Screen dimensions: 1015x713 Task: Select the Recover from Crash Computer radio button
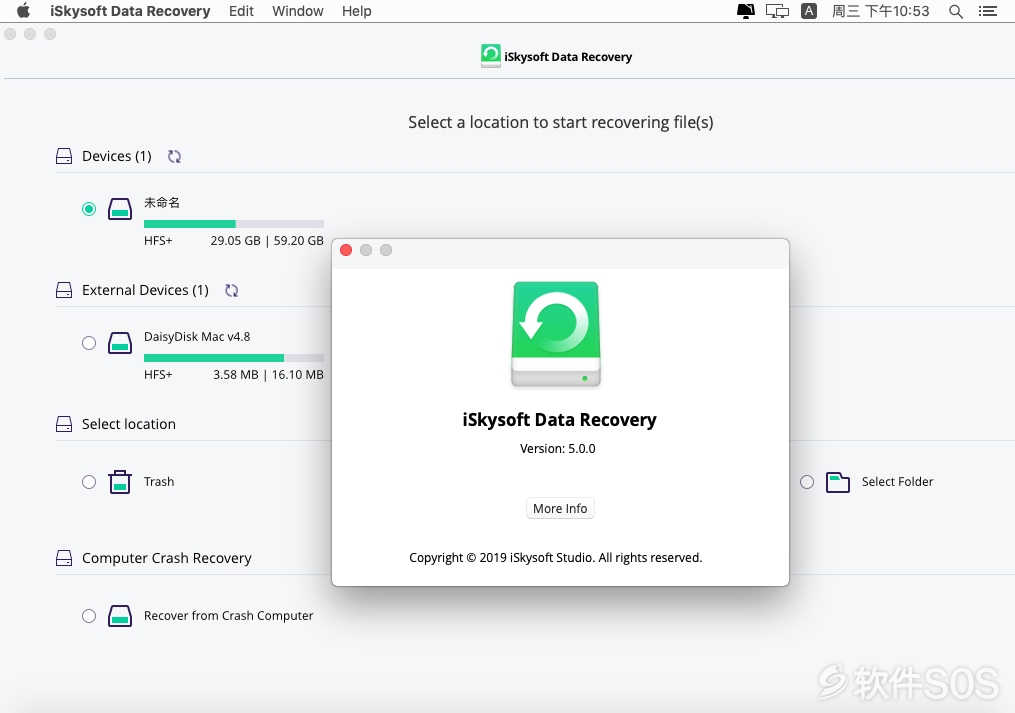tap(89, 616)
